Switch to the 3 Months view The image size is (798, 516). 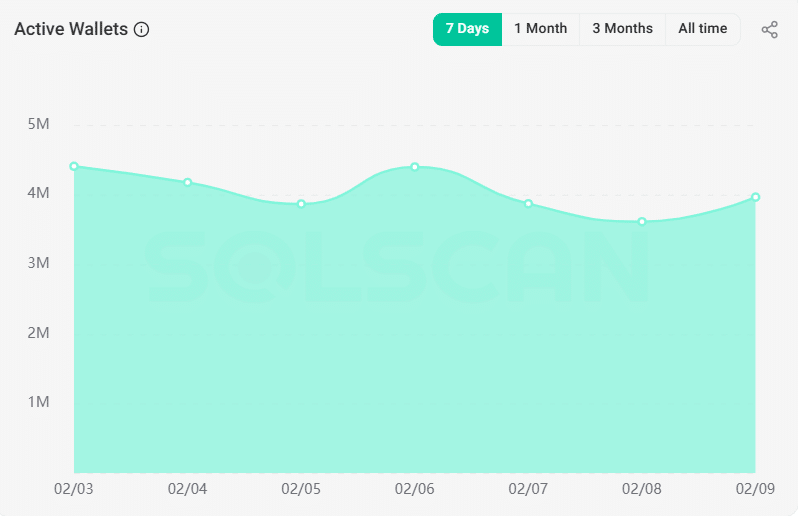coord(622,29)
